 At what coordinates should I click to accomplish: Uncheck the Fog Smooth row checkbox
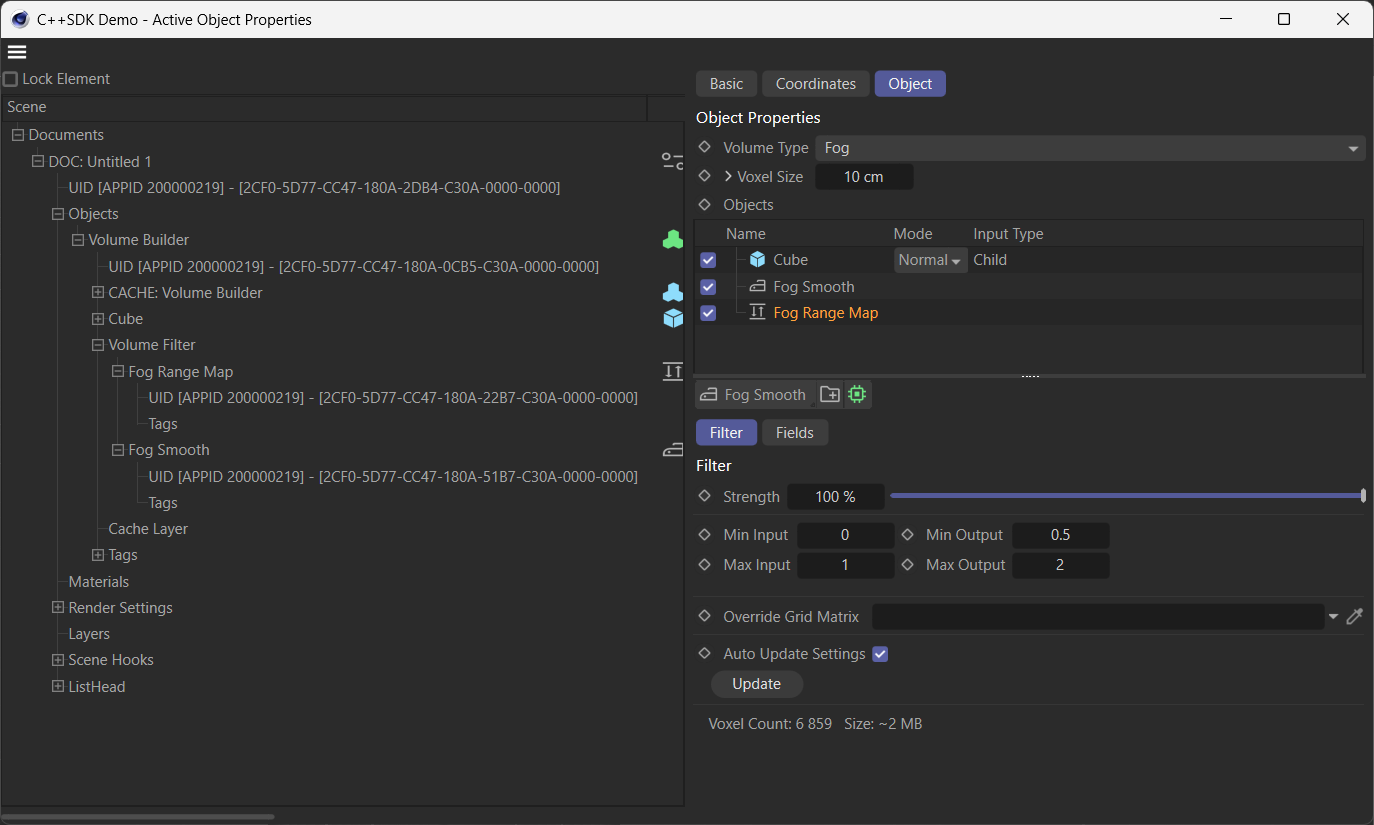click(x=708, y=287)
